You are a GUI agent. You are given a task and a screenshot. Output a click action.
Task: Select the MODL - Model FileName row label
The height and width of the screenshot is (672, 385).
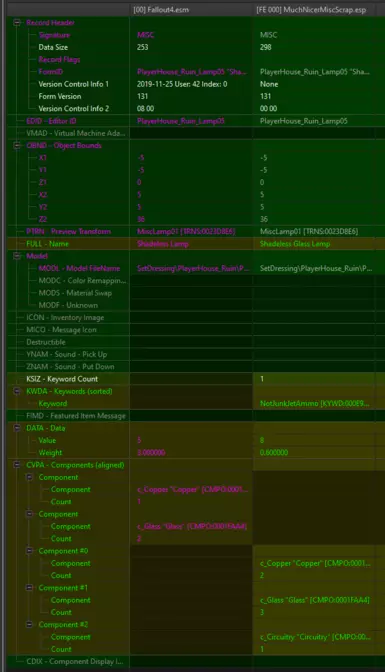coord(79,268)
